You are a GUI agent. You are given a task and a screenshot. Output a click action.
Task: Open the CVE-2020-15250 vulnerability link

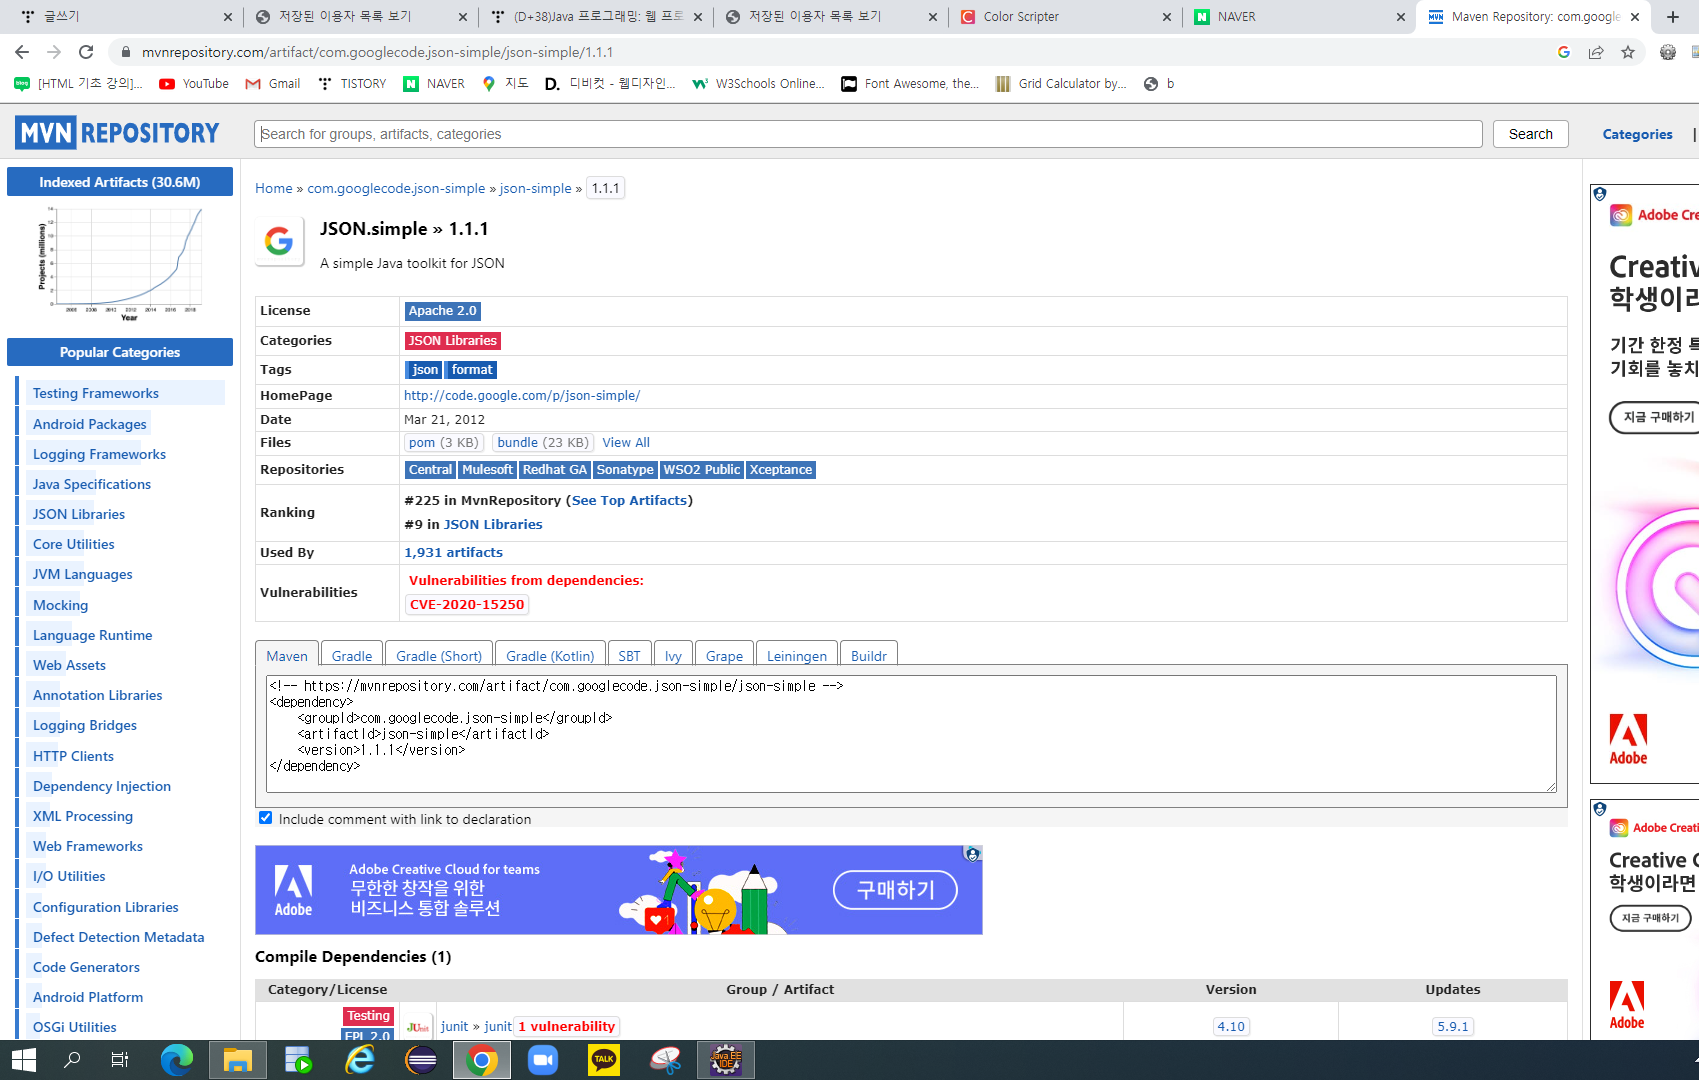click(467, 604)
